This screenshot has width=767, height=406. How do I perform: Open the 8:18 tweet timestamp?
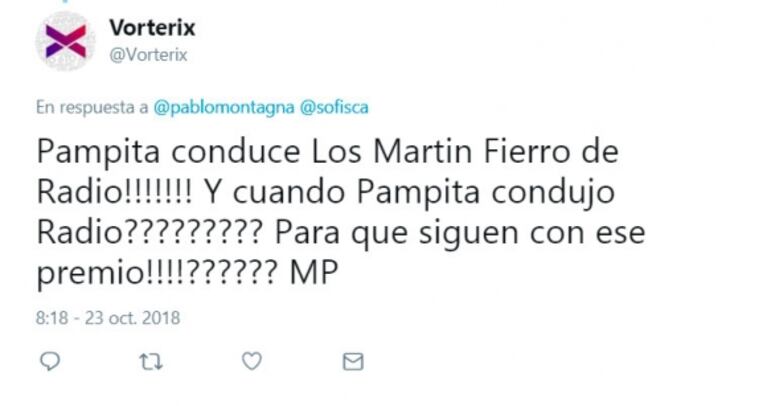[52, 318]
